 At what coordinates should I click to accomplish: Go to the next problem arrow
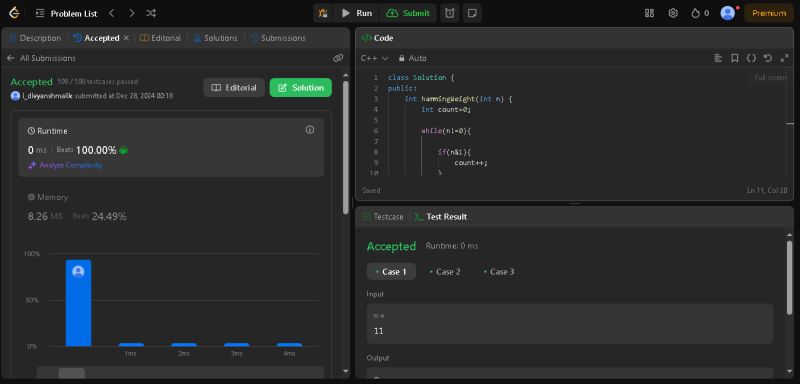pos(132,13)
